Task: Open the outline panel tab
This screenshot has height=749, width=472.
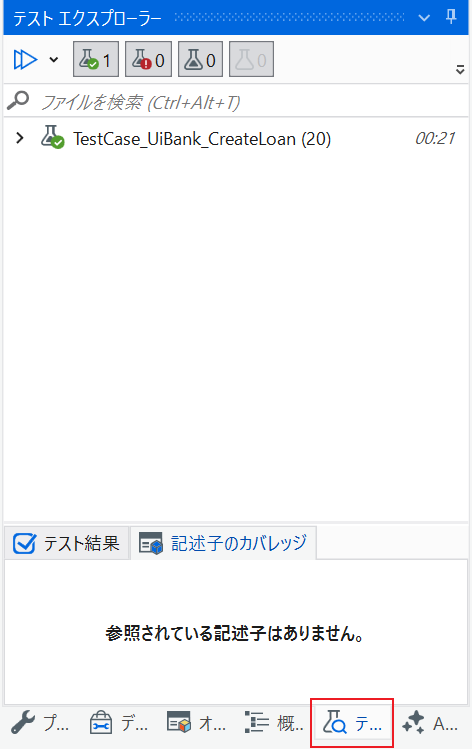Action: click(x=274, y=722)
